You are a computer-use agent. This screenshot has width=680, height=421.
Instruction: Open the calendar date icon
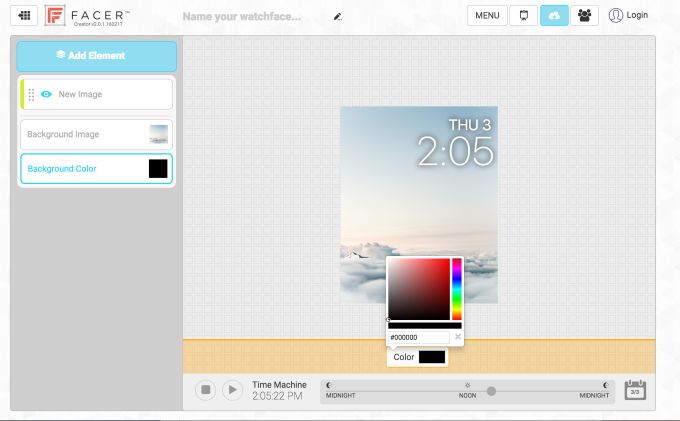point(635,390)
